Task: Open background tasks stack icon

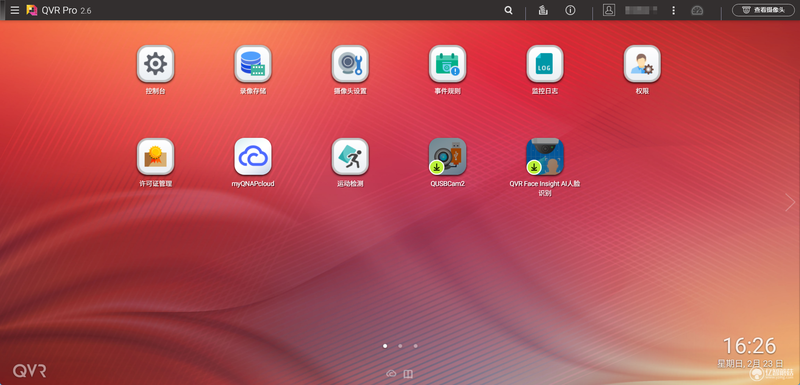Action: [x=543, y=10]
